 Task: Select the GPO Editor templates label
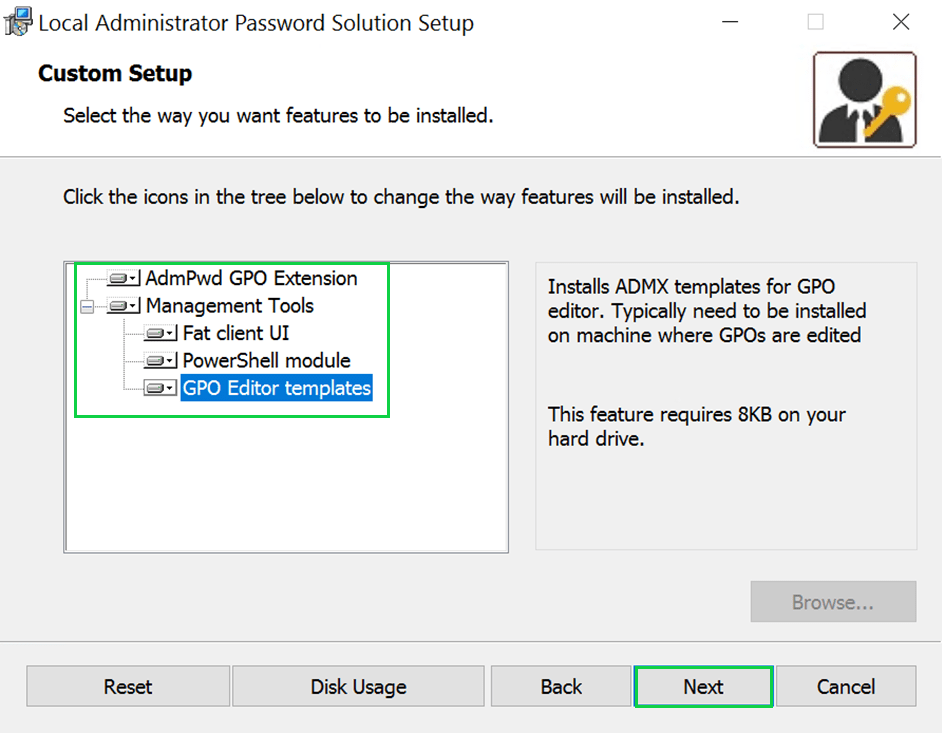277,388
